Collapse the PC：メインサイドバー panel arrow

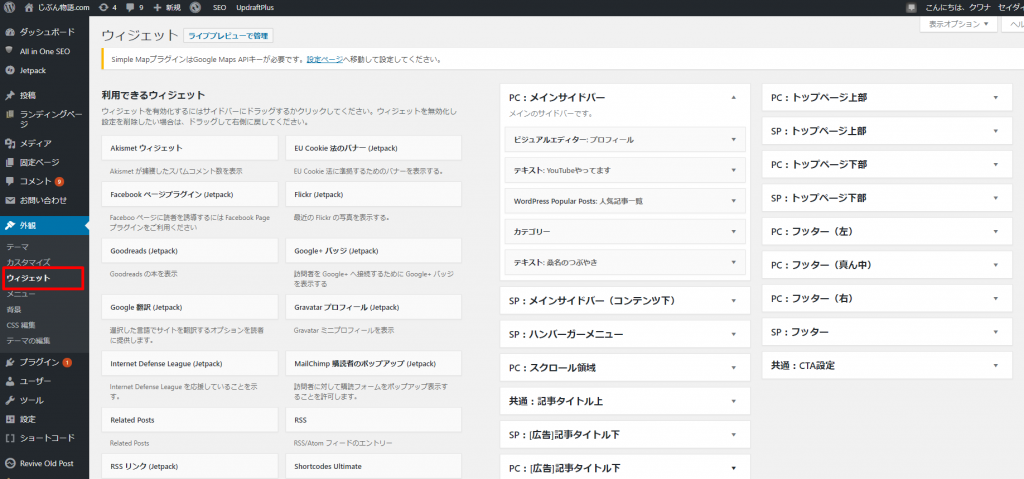[733, 97]
